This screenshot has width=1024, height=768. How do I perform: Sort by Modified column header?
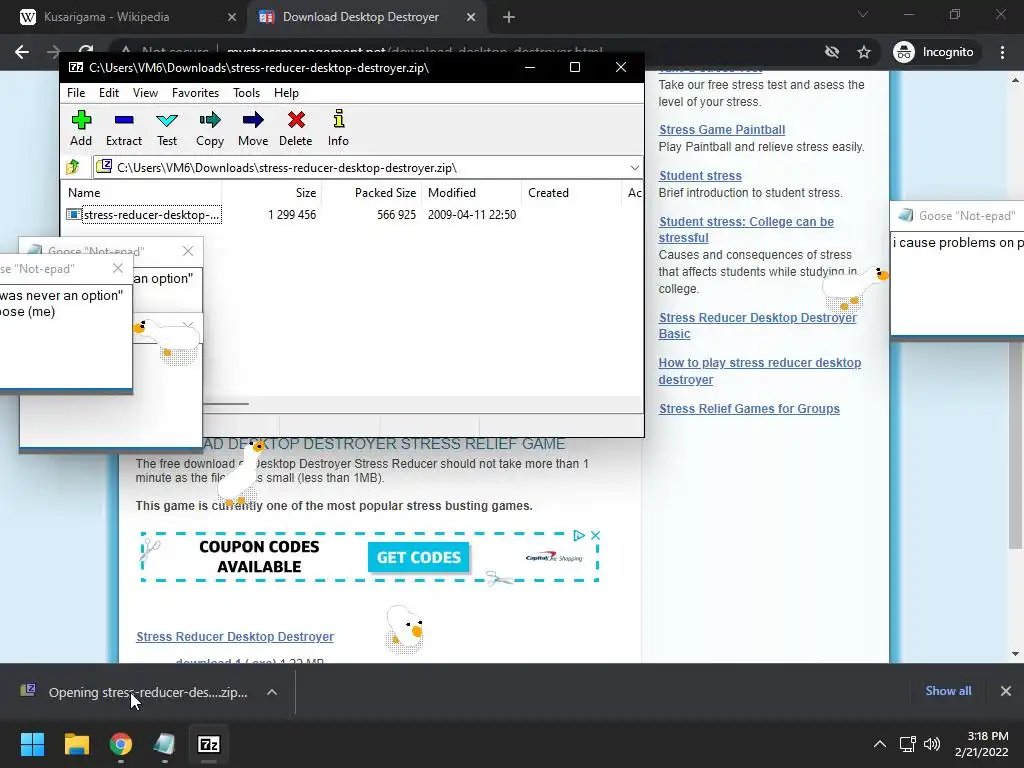click(x=472, y=193)
